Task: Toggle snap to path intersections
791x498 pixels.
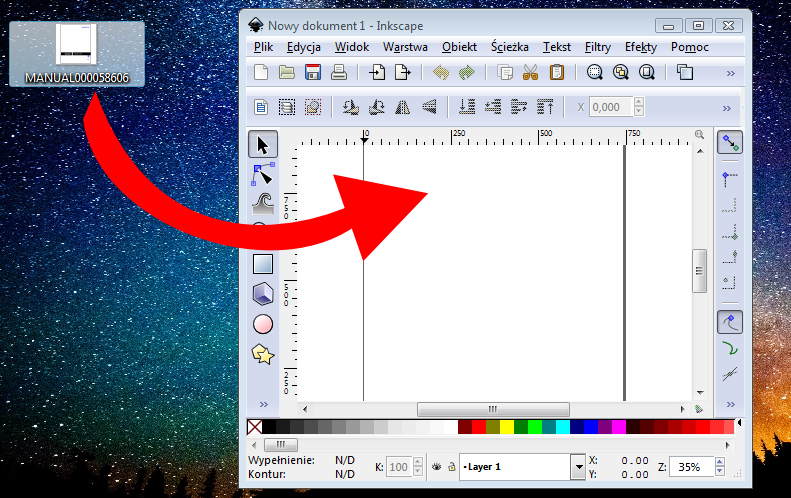Action: (x=730, y=374)
